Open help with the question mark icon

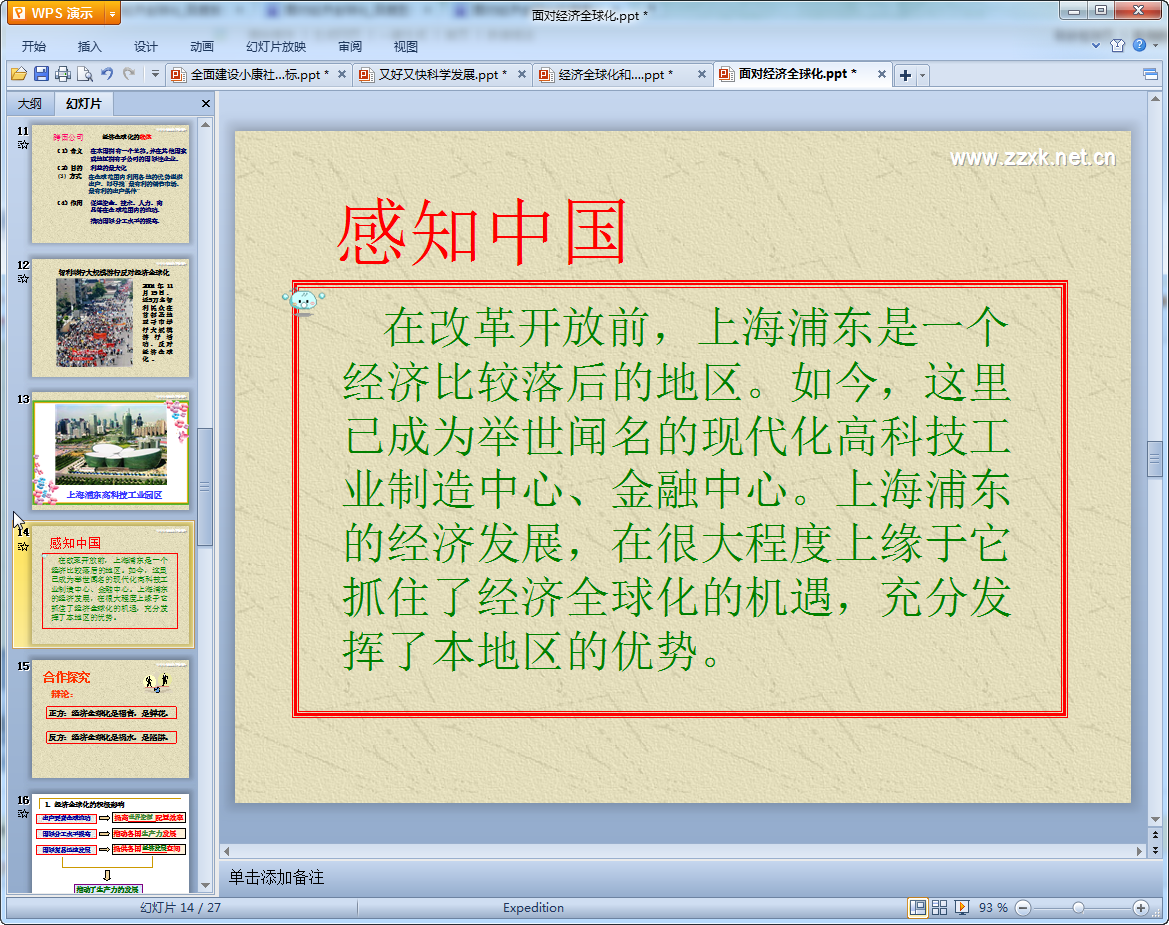click(1139, 45)
